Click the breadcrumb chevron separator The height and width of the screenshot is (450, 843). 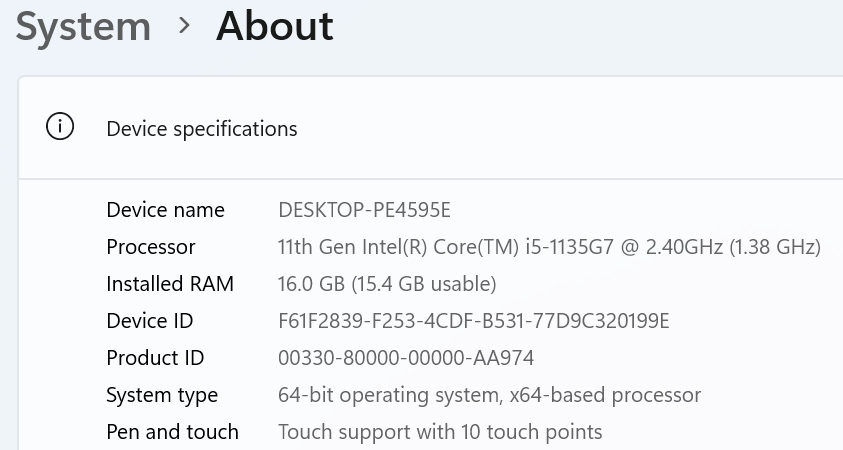[184, 25]
